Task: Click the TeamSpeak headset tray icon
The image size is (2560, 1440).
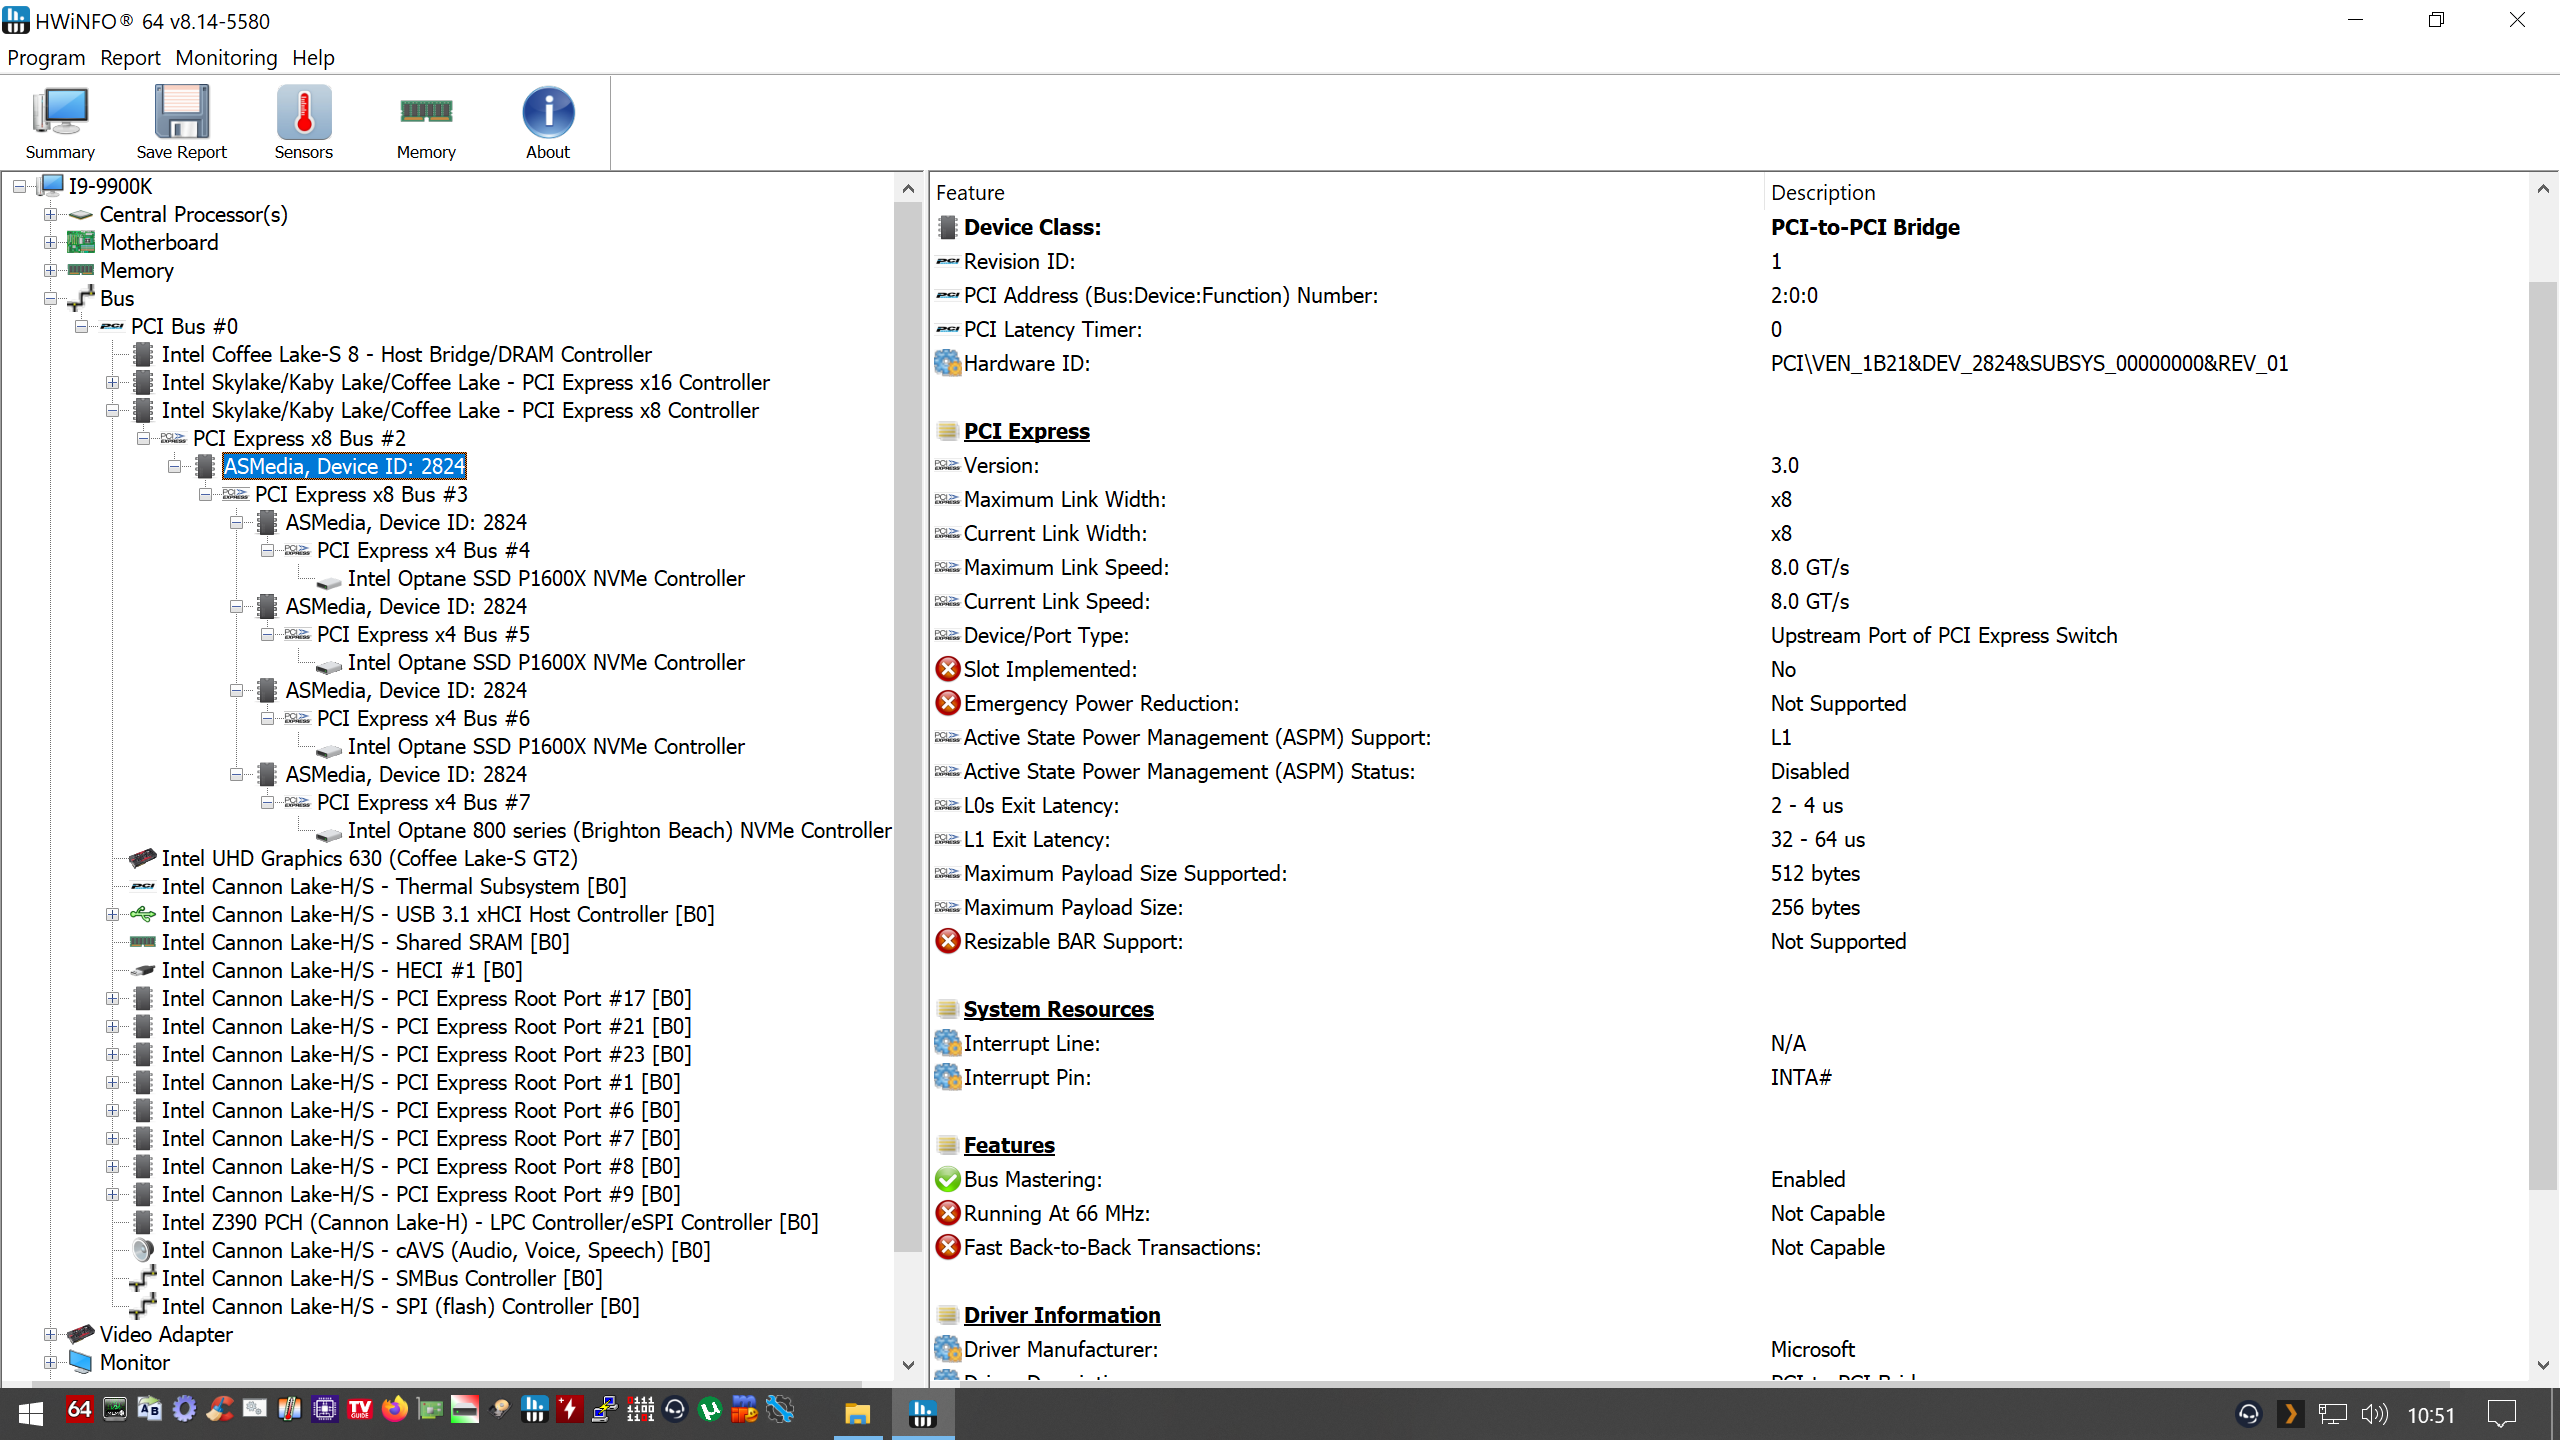Action: 2248,1414
